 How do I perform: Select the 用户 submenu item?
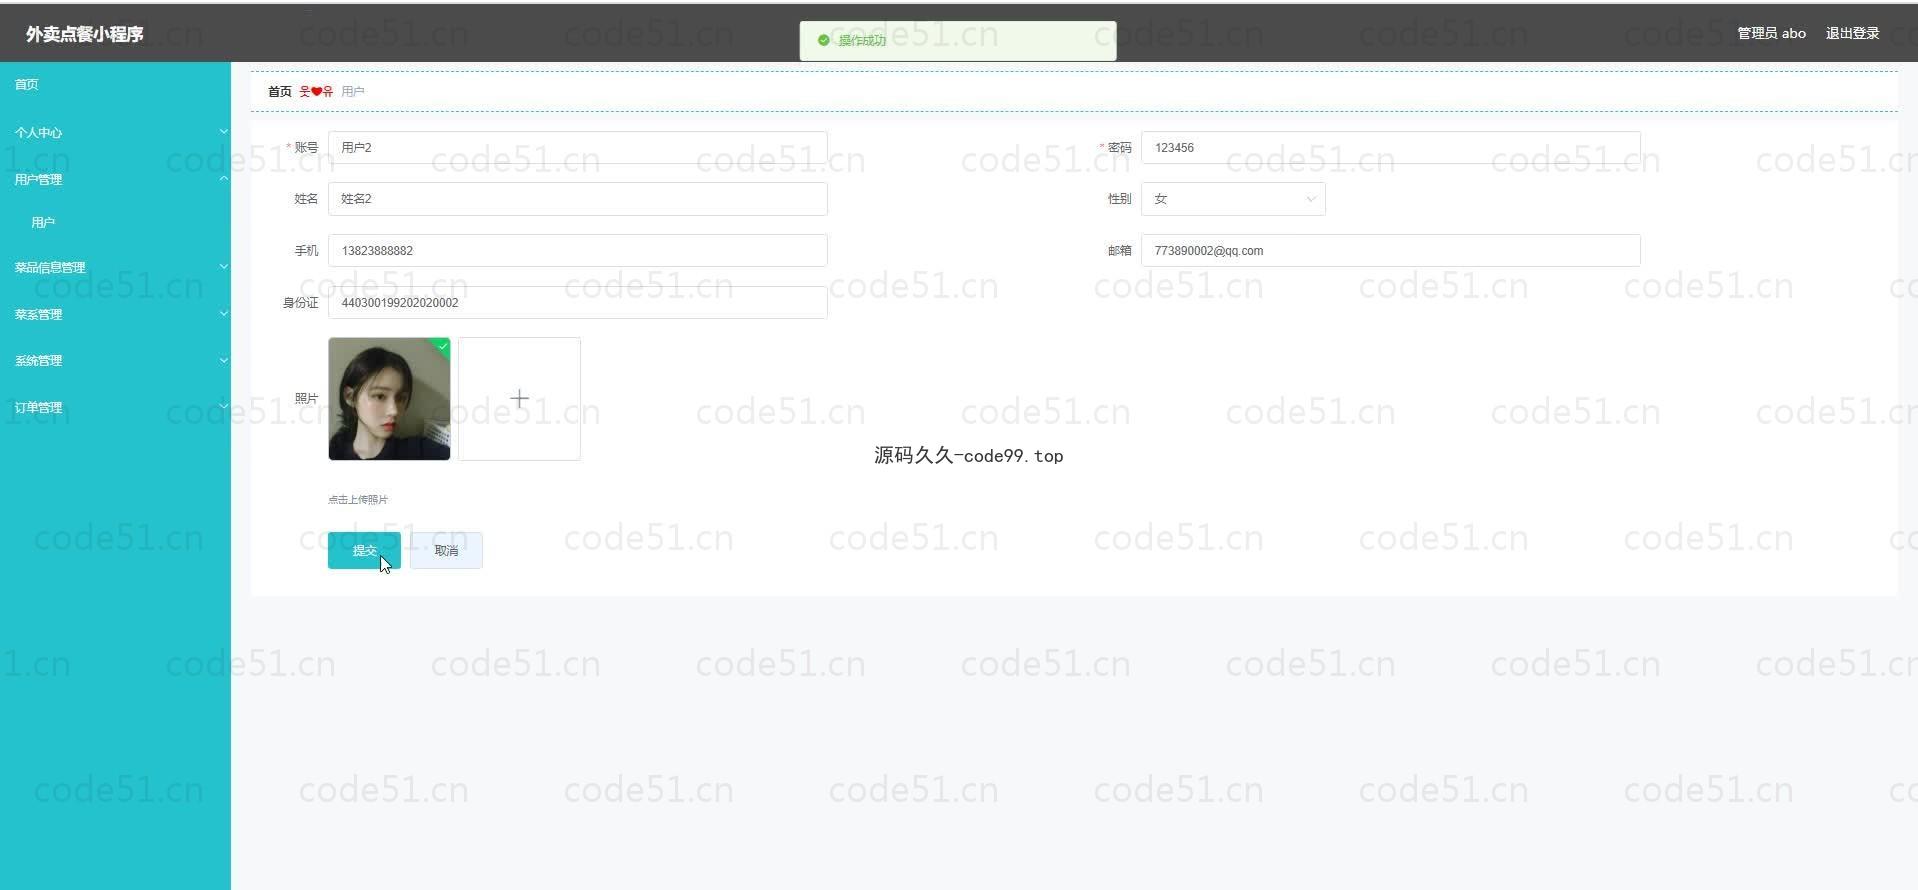click(x=115, y=223)
